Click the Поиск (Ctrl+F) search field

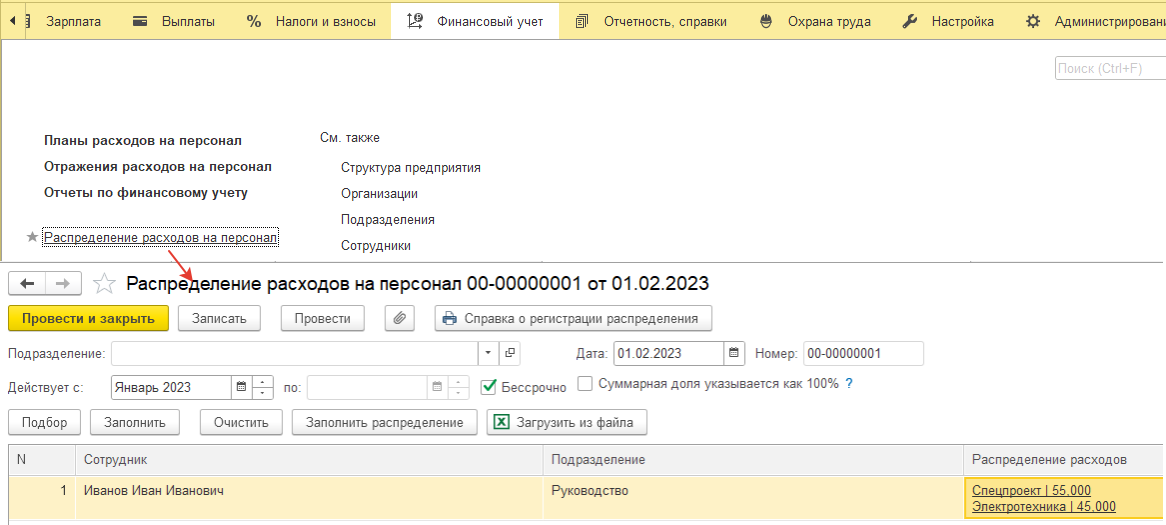click(1109, 68)
